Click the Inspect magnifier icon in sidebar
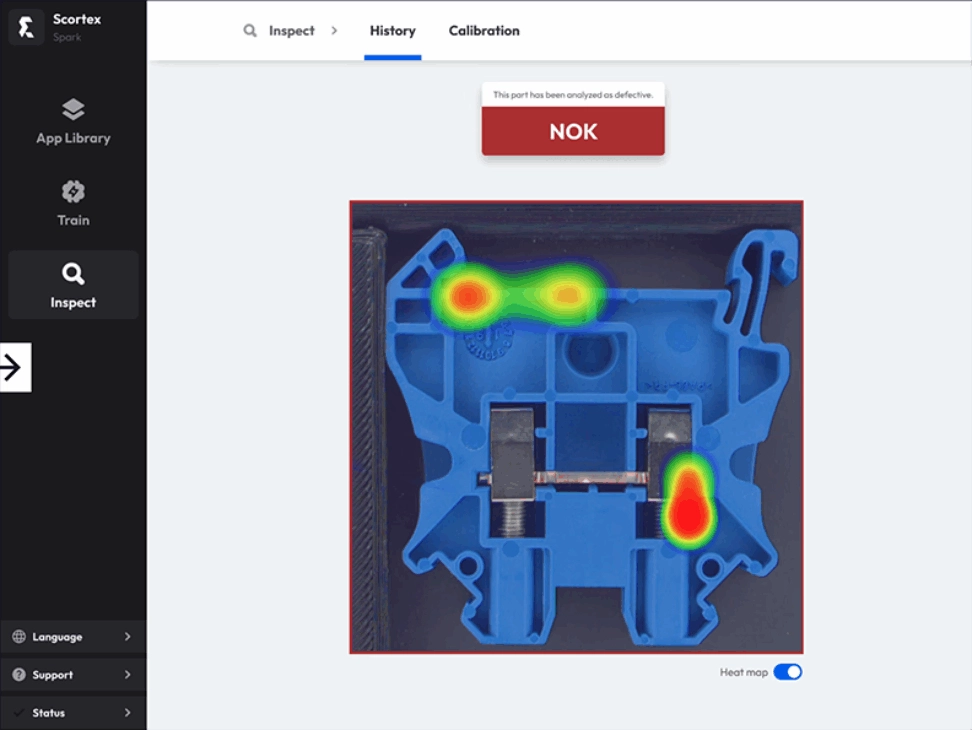972x730 pixels. [73, 274]
